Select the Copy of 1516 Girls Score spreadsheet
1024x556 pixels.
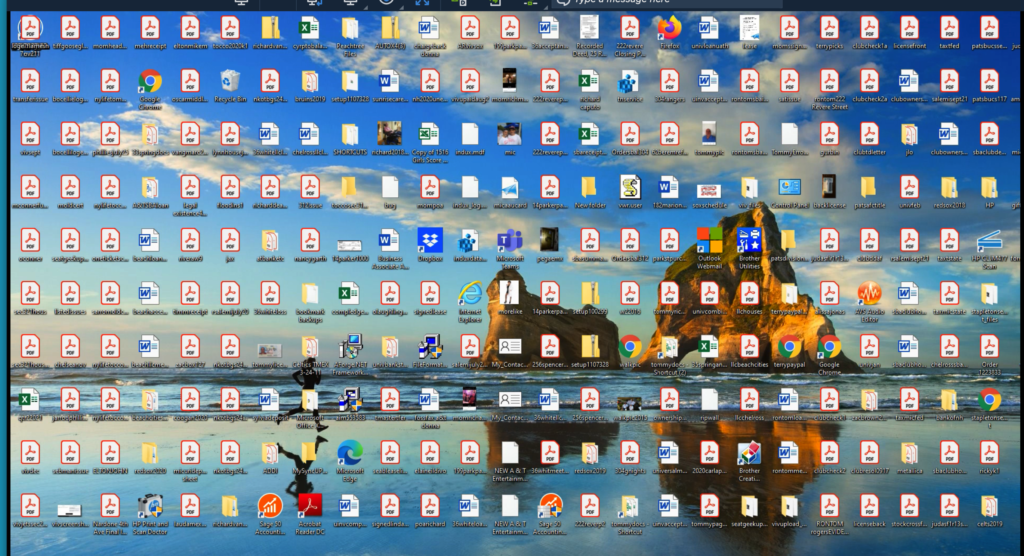430,135
